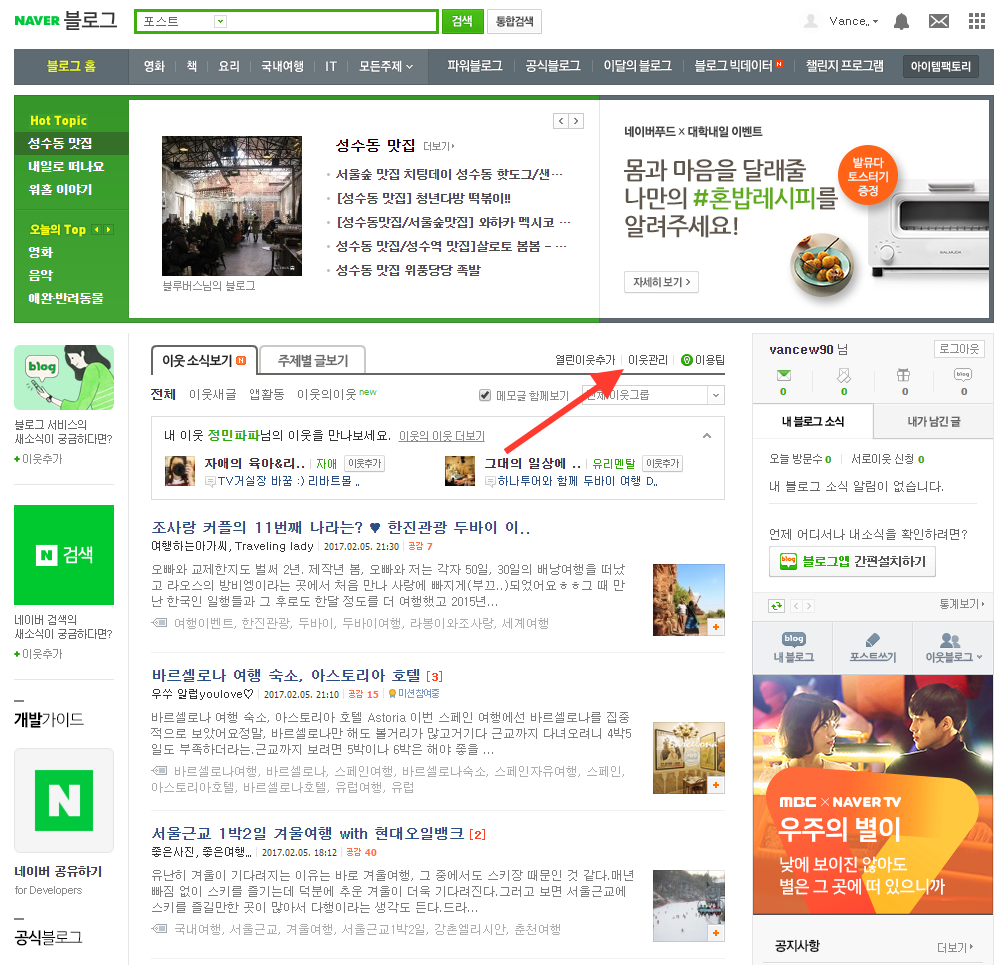Click the 이웃관리 link

648,360
